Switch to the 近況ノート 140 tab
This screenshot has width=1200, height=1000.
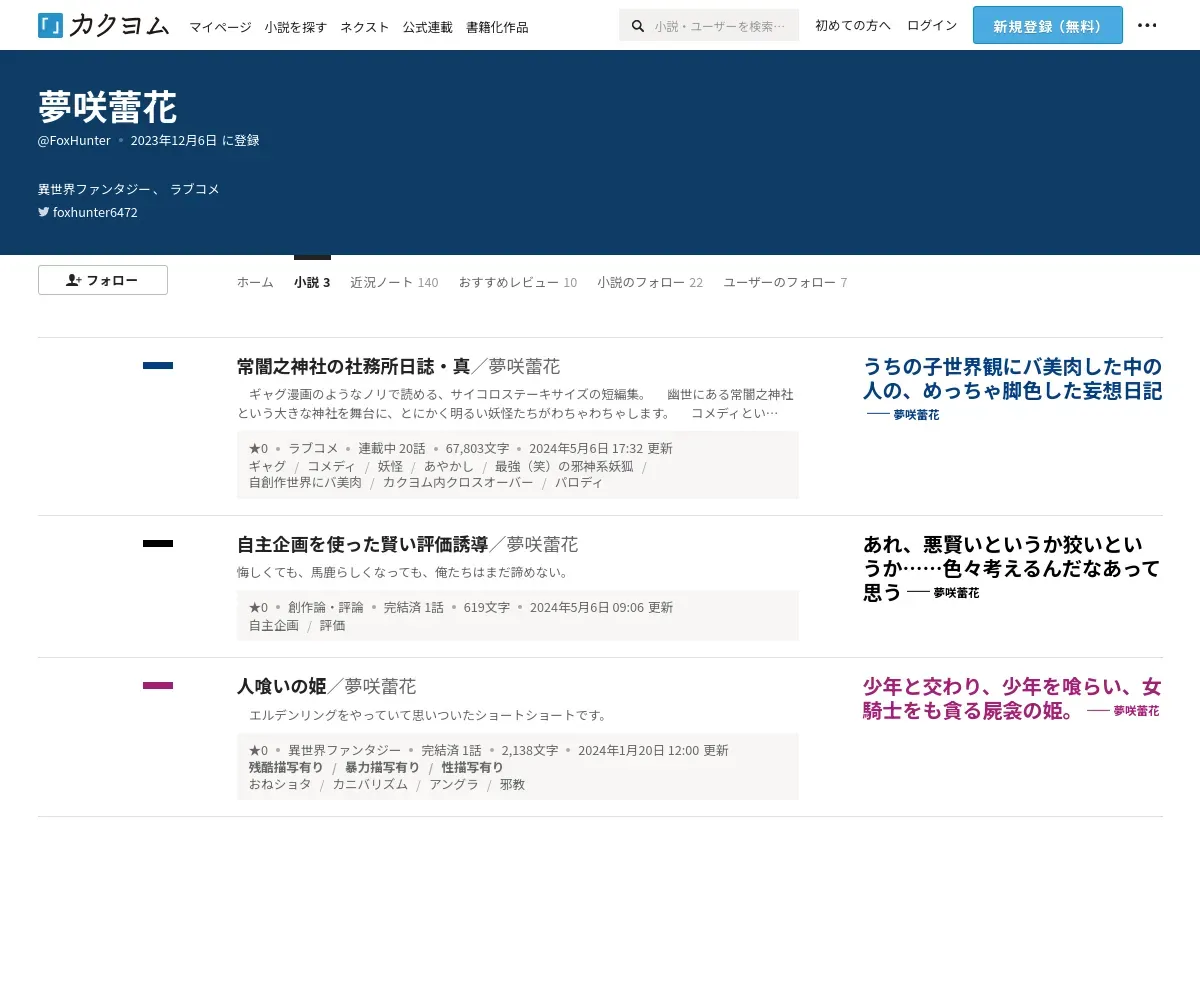(394, 283)
